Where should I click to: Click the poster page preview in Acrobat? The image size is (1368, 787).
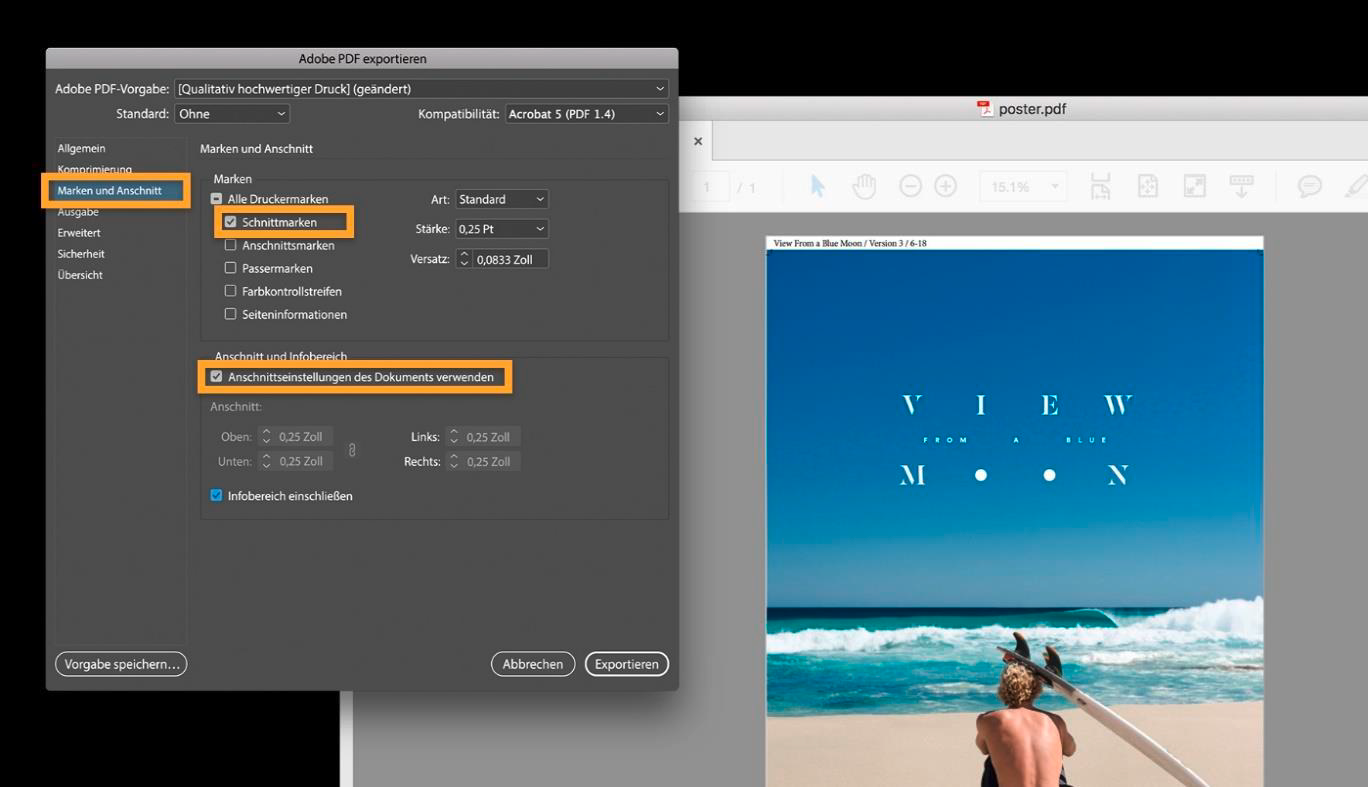click(1014, 511)
